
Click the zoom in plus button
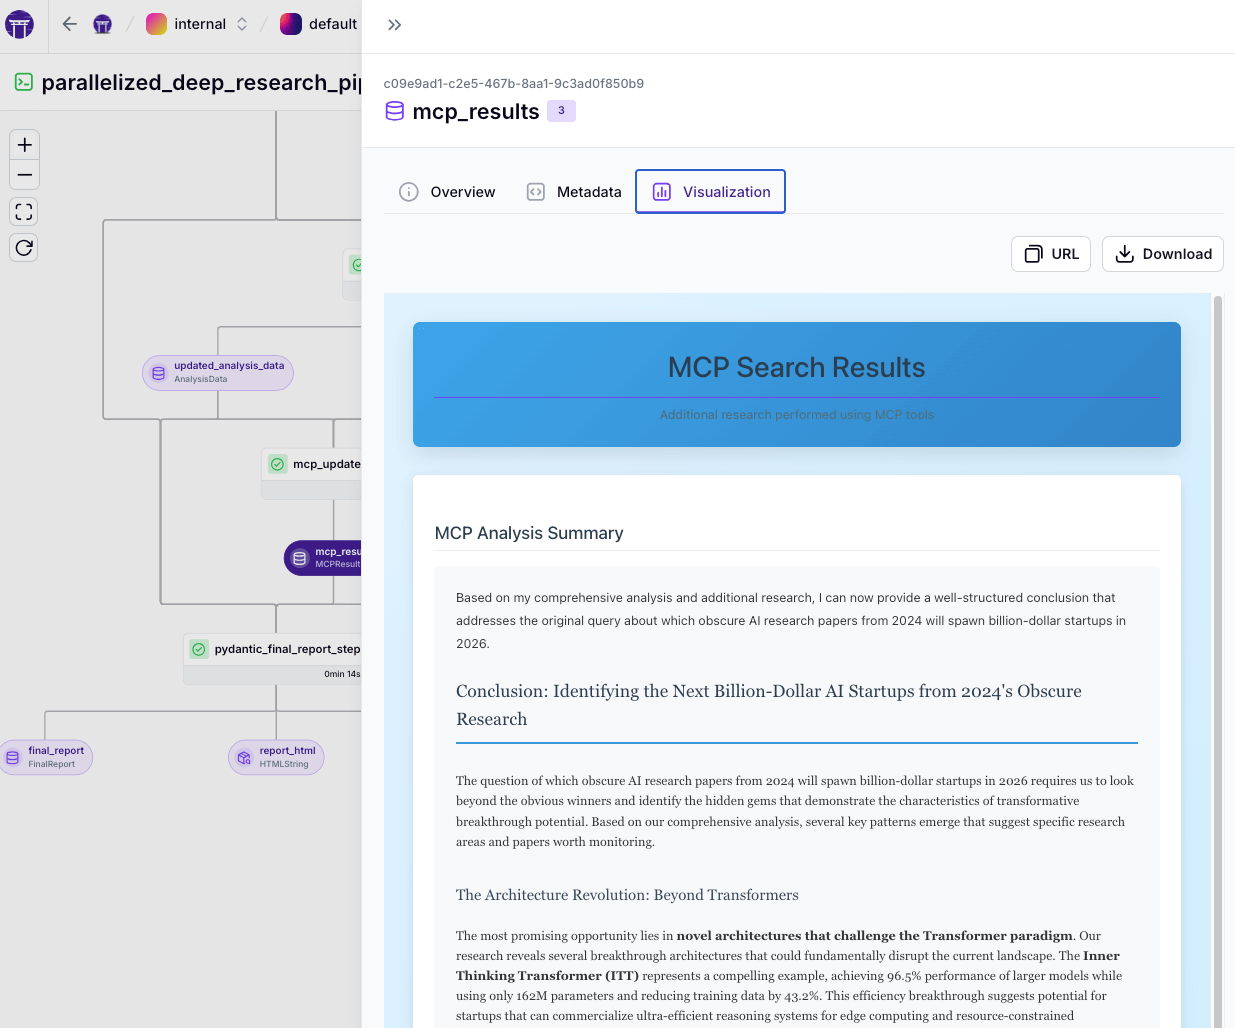[x=25, y=145]
